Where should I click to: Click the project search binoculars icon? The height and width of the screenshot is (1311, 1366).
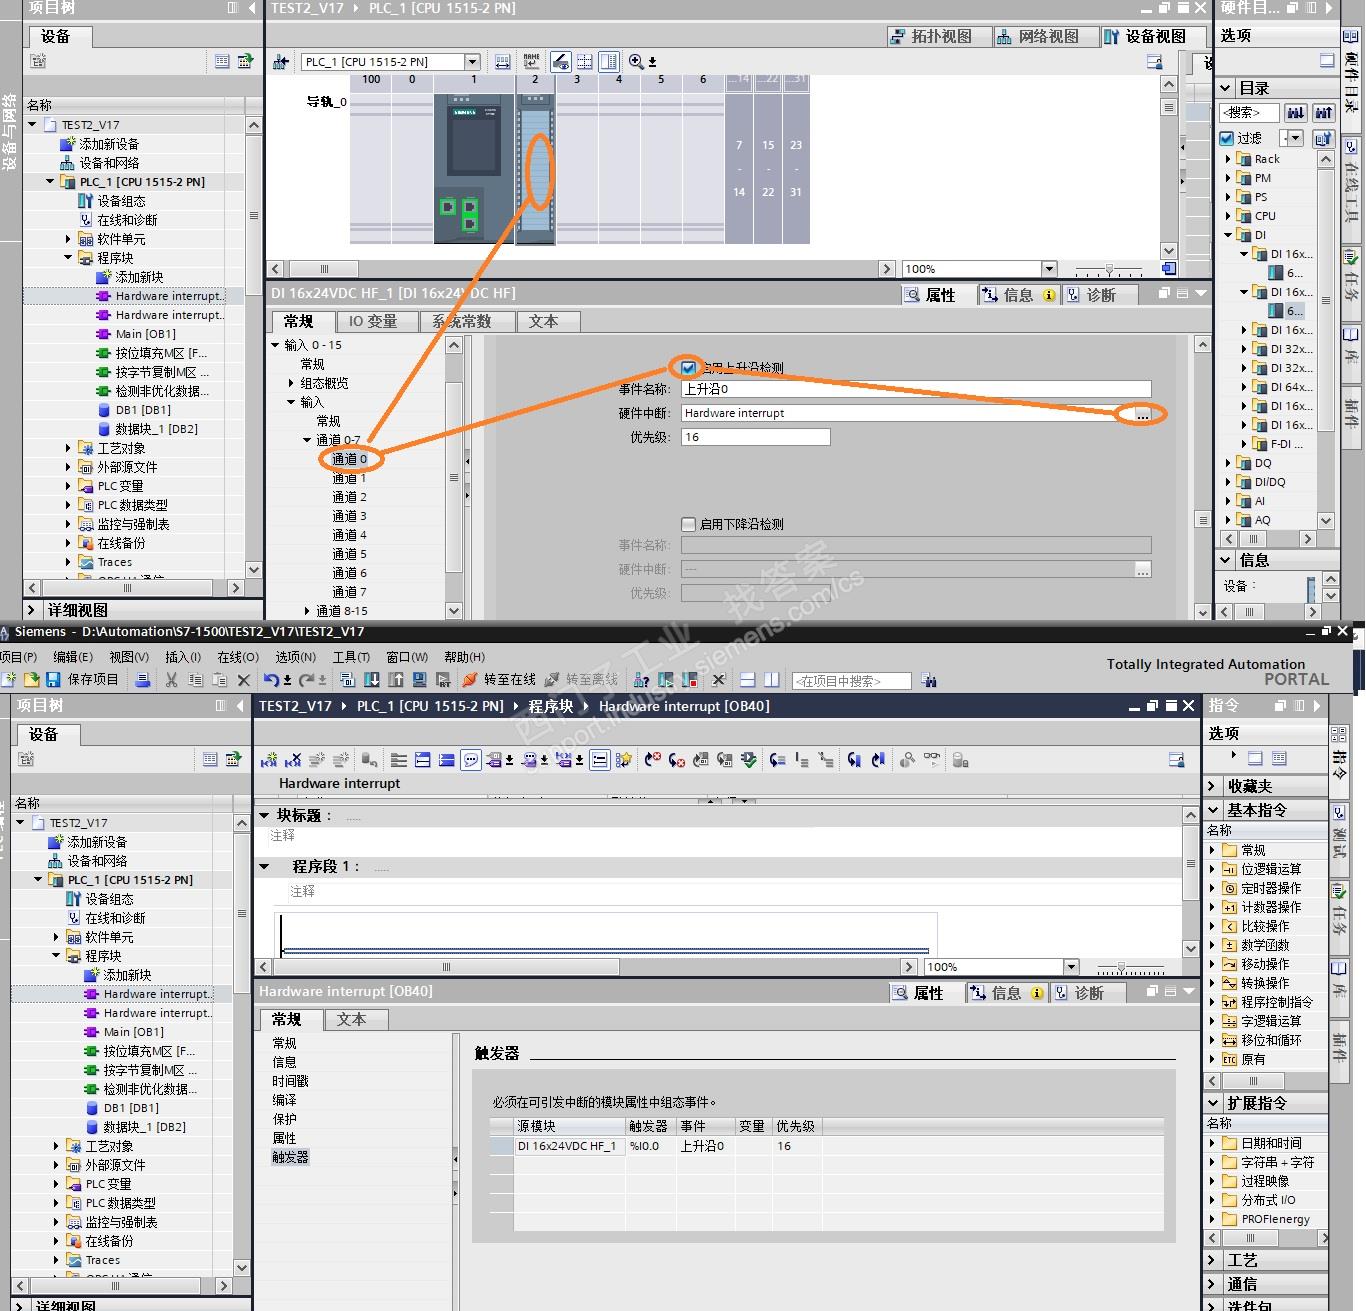coord(929,681)
